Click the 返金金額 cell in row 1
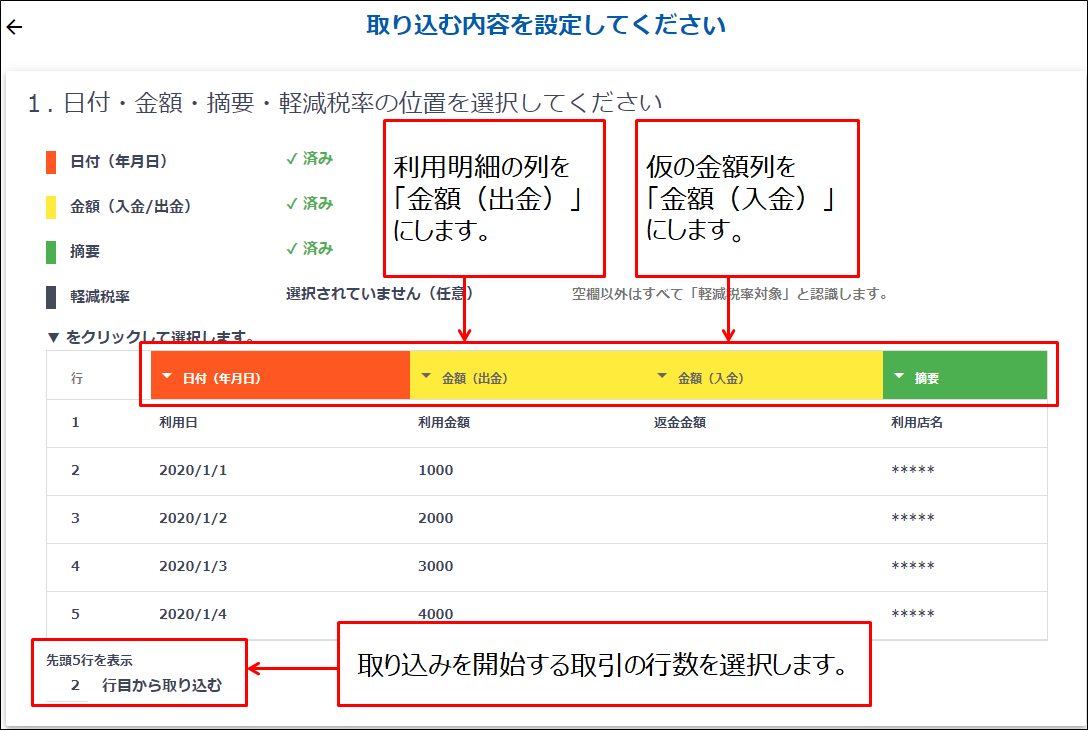The width and height of the screenshot is (1088, 730). click(x=680, y=422)
